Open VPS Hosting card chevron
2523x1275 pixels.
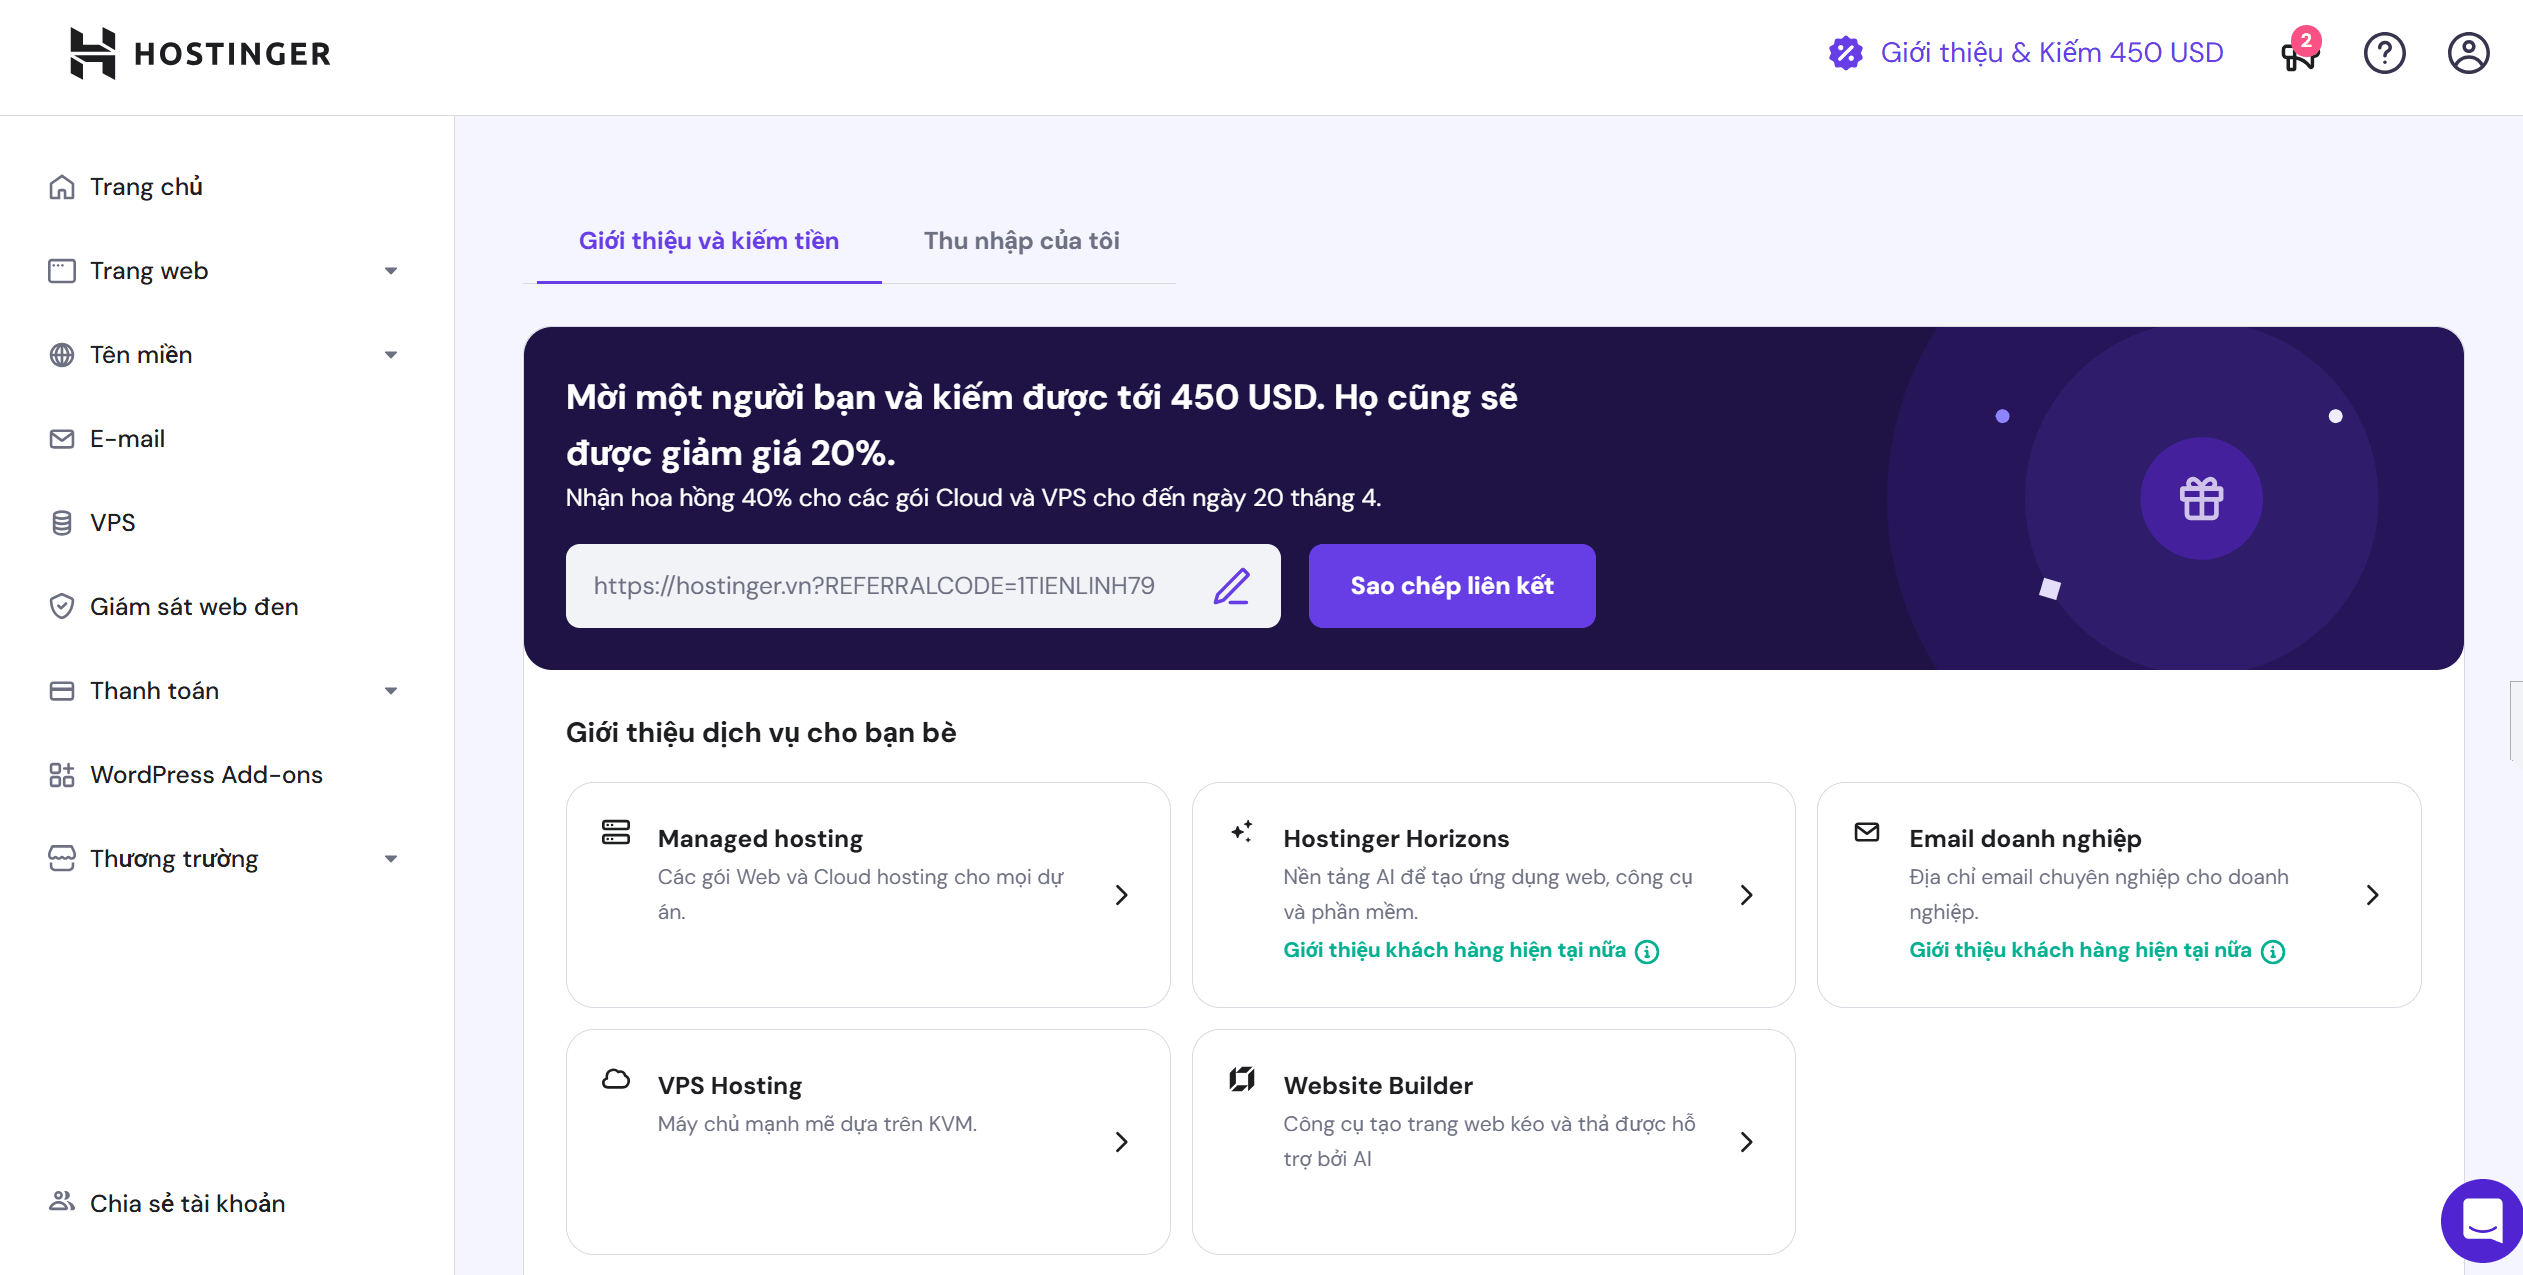[1122, 1142]
